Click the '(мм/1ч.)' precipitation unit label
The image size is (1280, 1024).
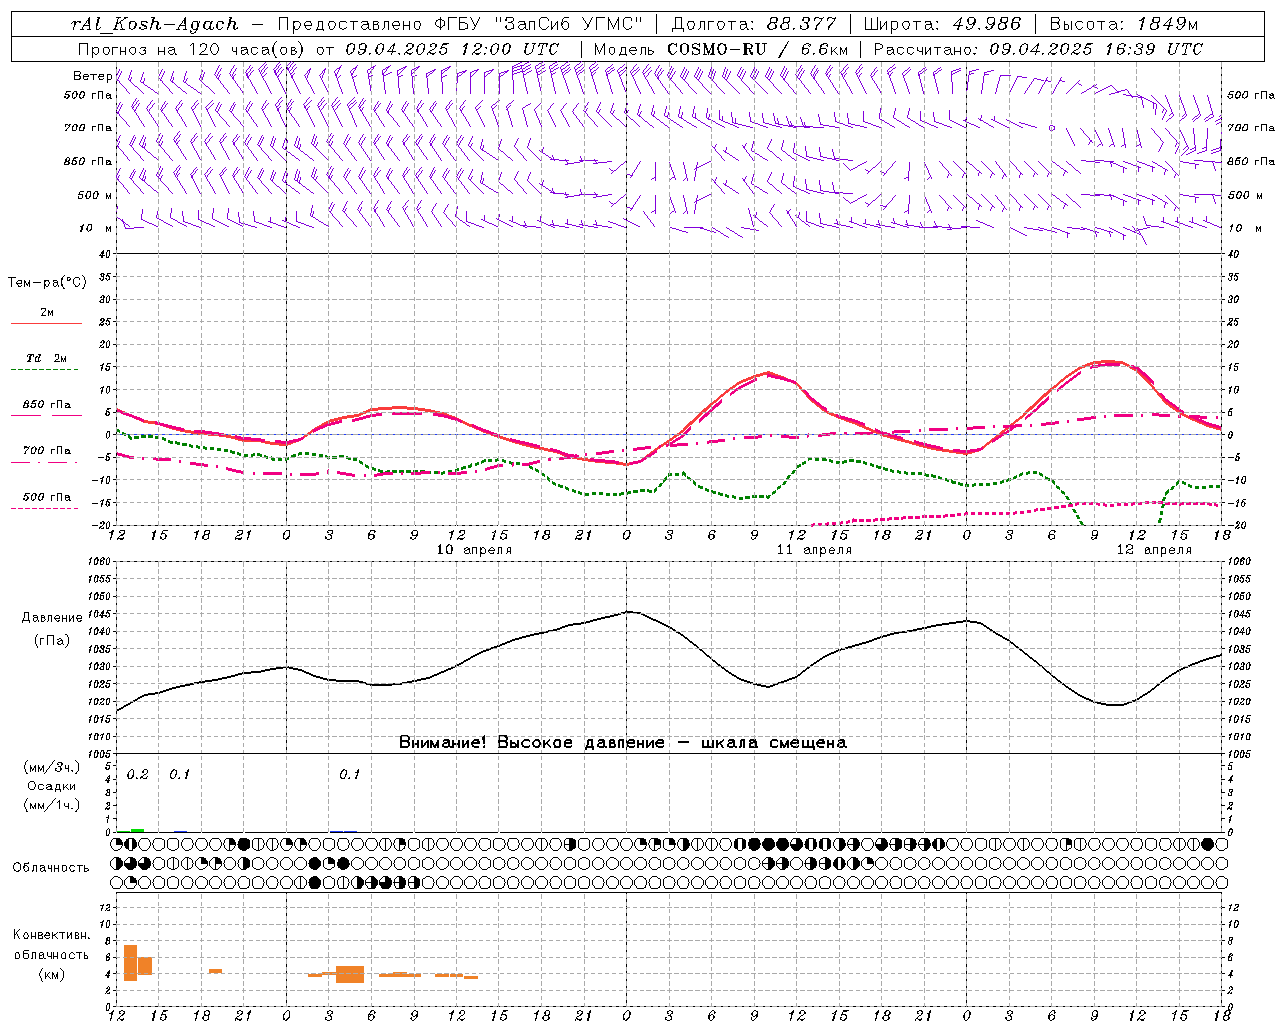click(52, 805)
